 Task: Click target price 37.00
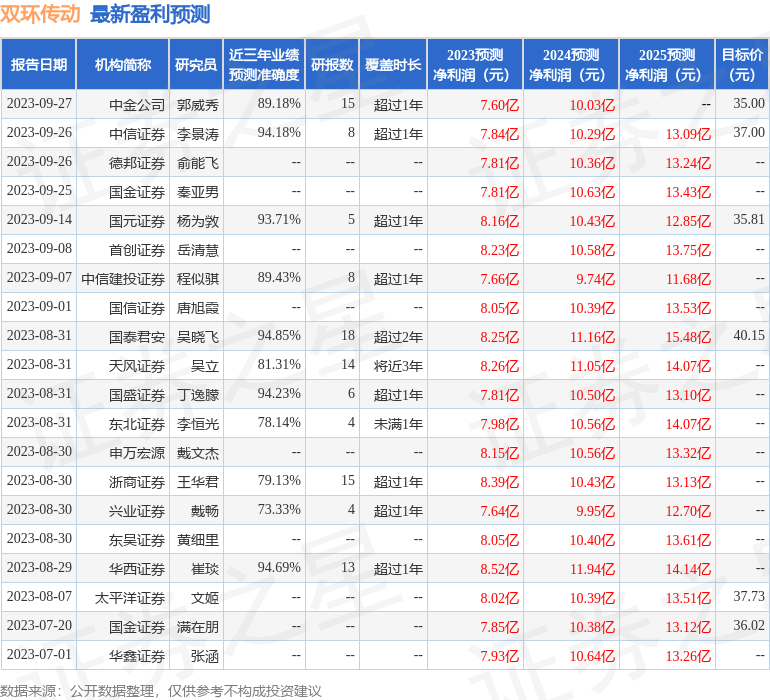coord(749,133)
